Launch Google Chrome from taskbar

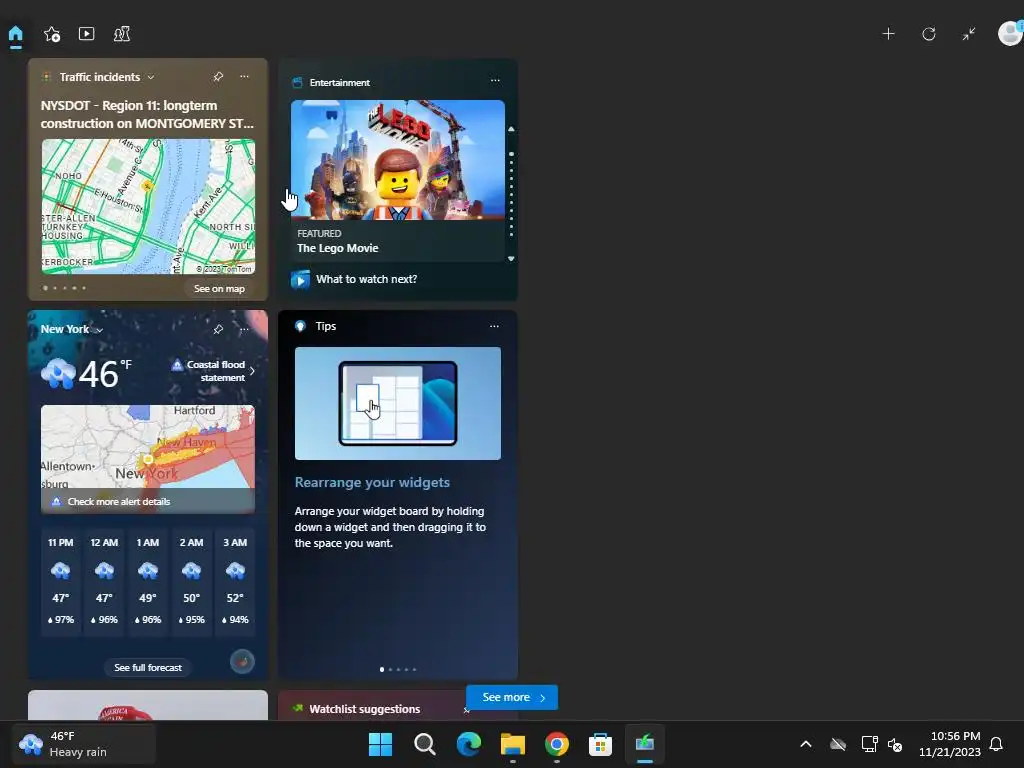(x=556, y=744)
